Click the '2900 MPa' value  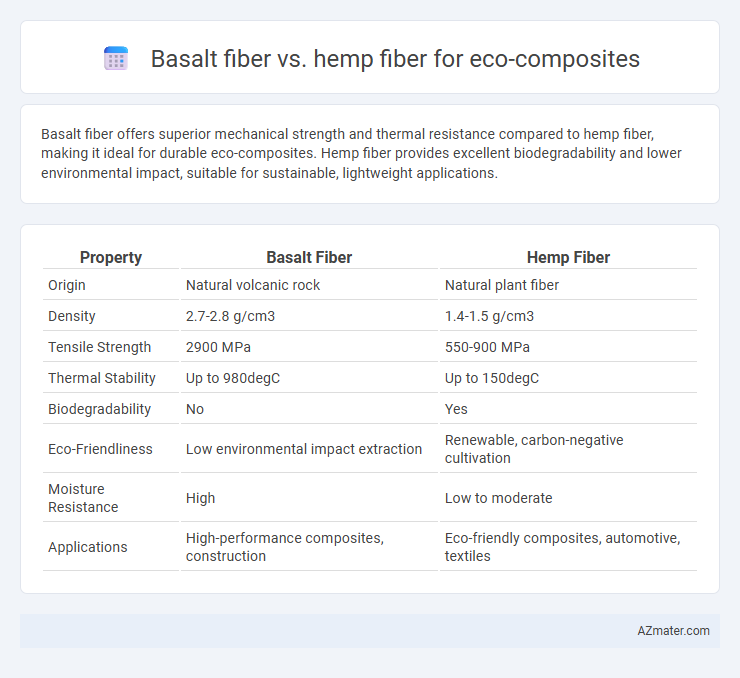pyautogui.click(x=218, y=347)
